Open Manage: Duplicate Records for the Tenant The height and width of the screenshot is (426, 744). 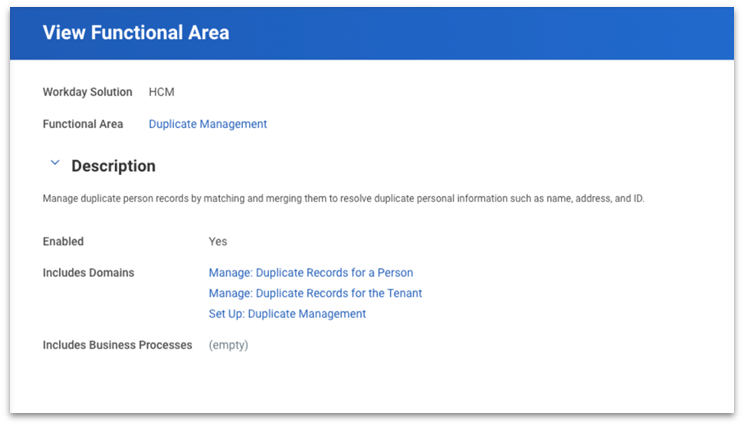click(315, 293)
